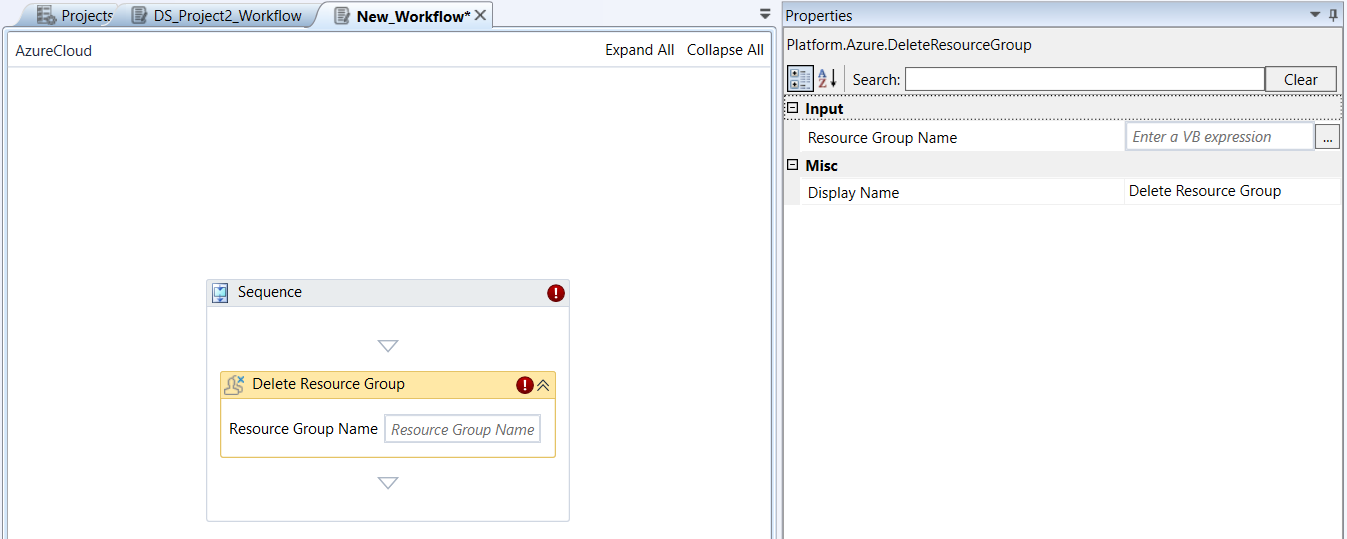Close the New_Workflow* tab
This screenshot has height=539, width=1347.
pyautogui.click(x=480, y=15)
